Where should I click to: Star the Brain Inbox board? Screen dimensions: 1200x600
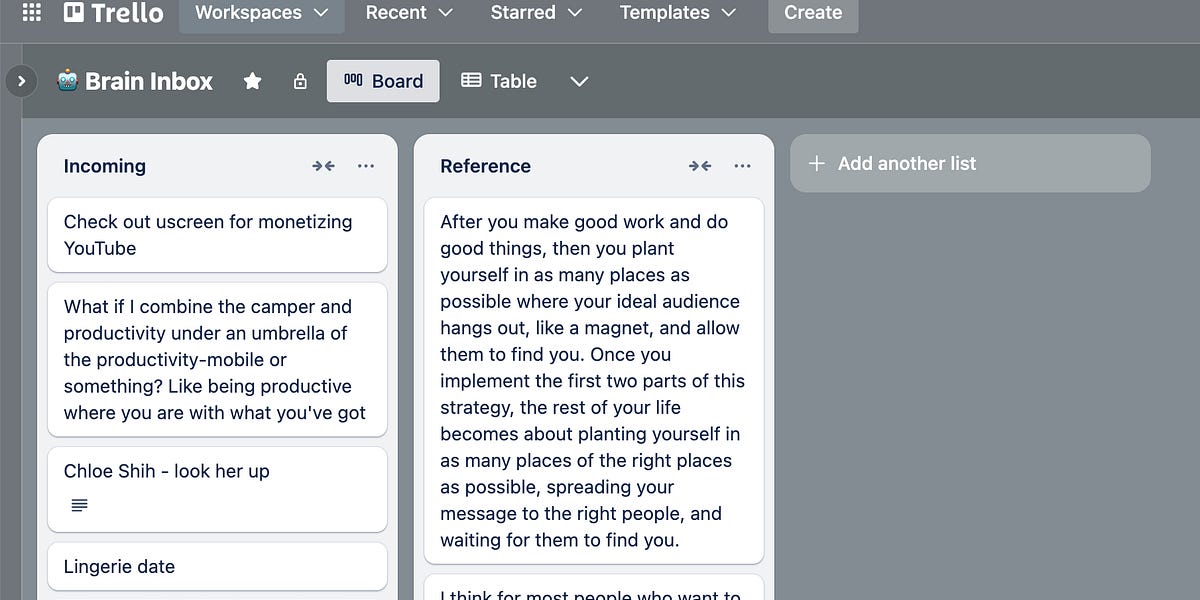coord(252,81)
